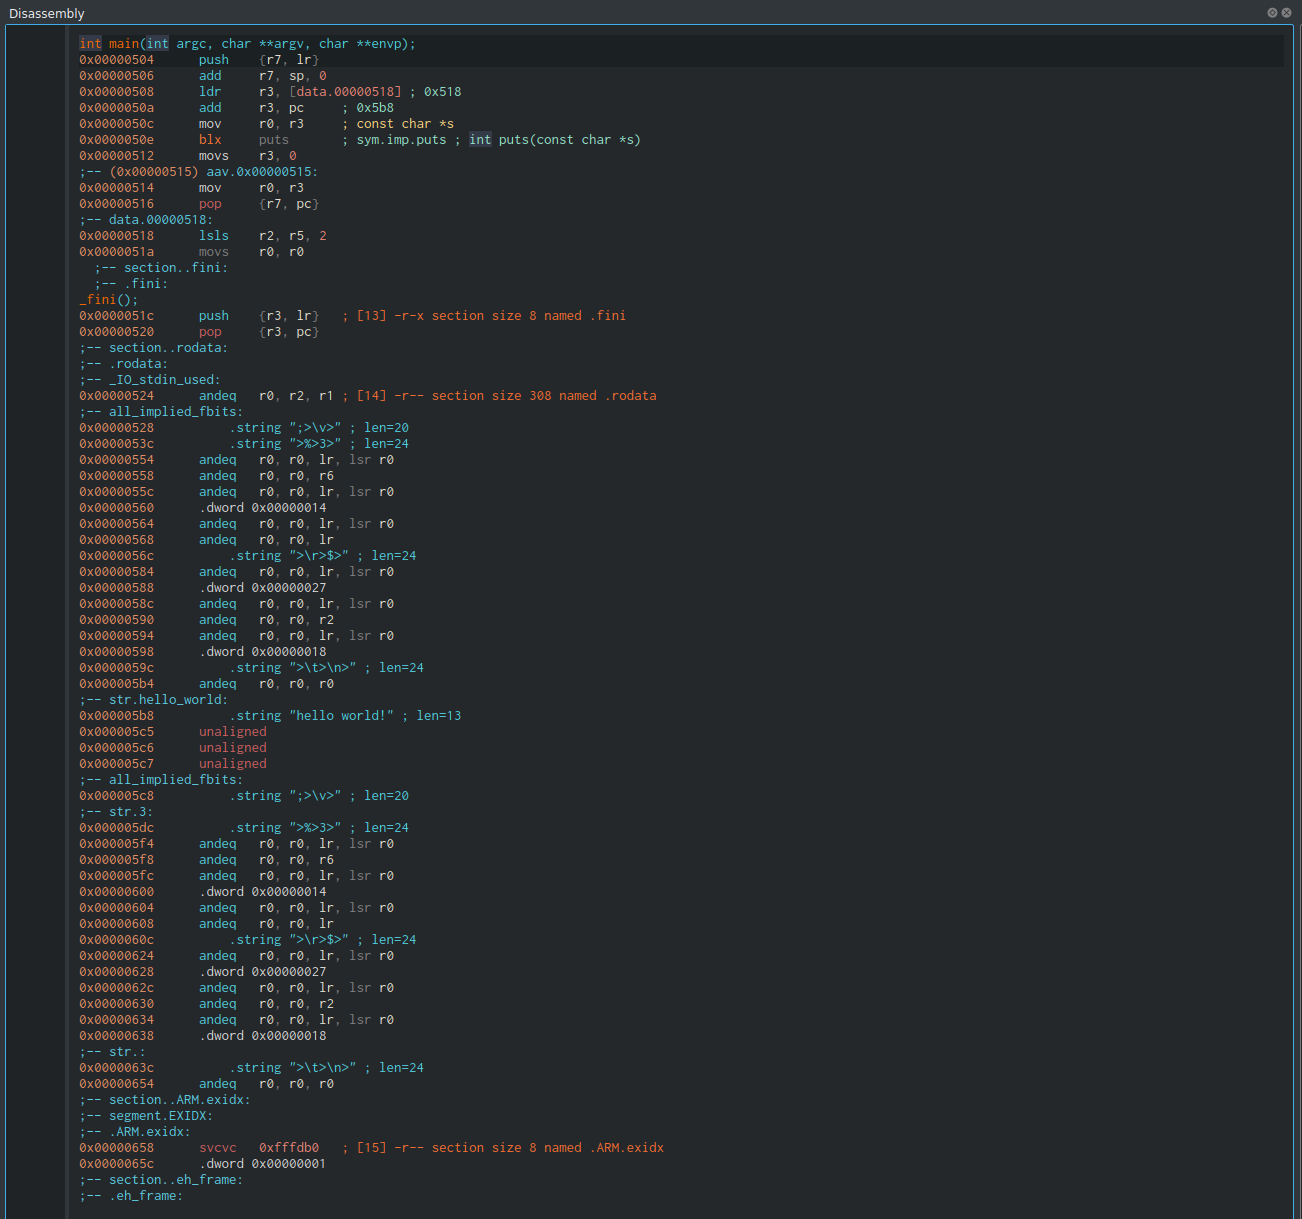This screenshot has width=1302, height=1219.
Task: Select the .string line at 0x0000053c
Action: 244,444
